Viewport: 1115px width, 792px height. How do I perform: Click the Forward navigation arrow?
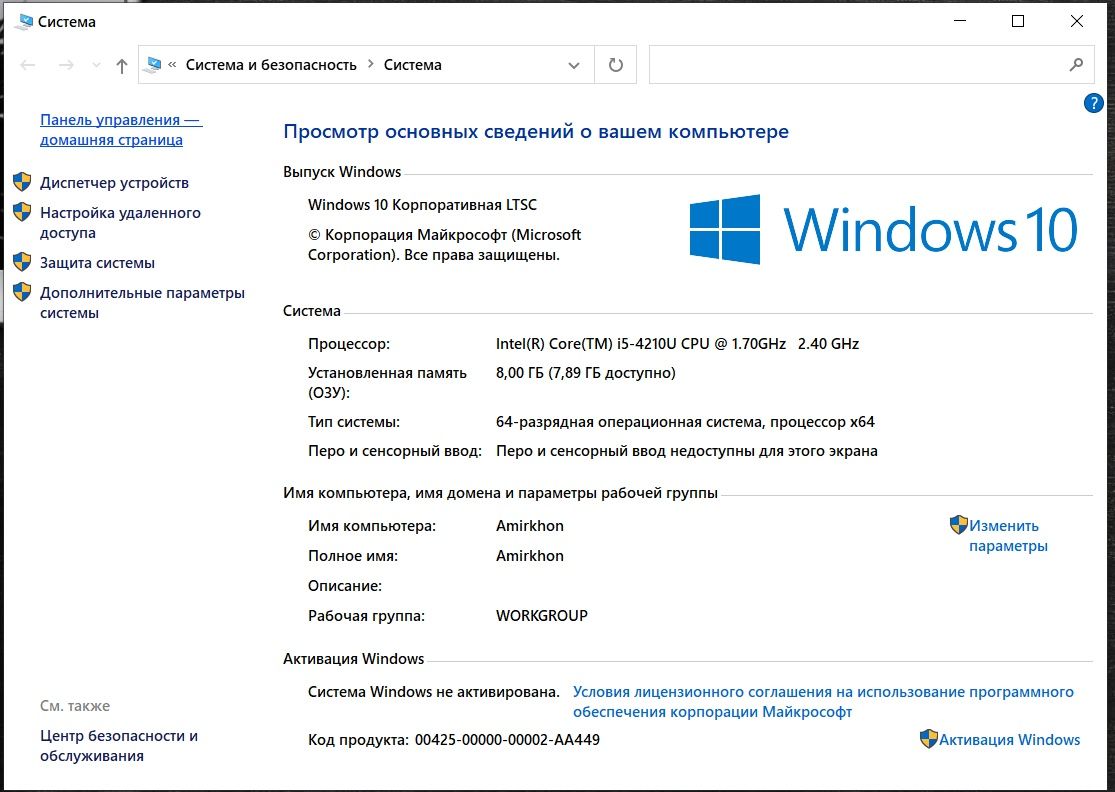pyautogui.click(x=66, y=65)
